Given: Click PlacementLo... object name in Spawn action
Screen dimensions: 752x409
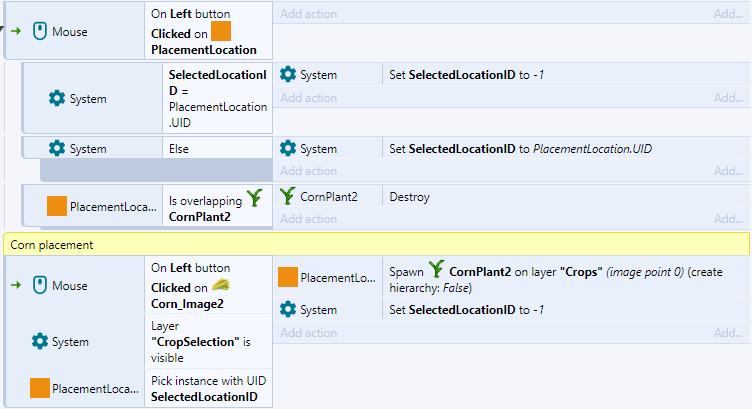Looking at the screenshot, I should (338, 278).
